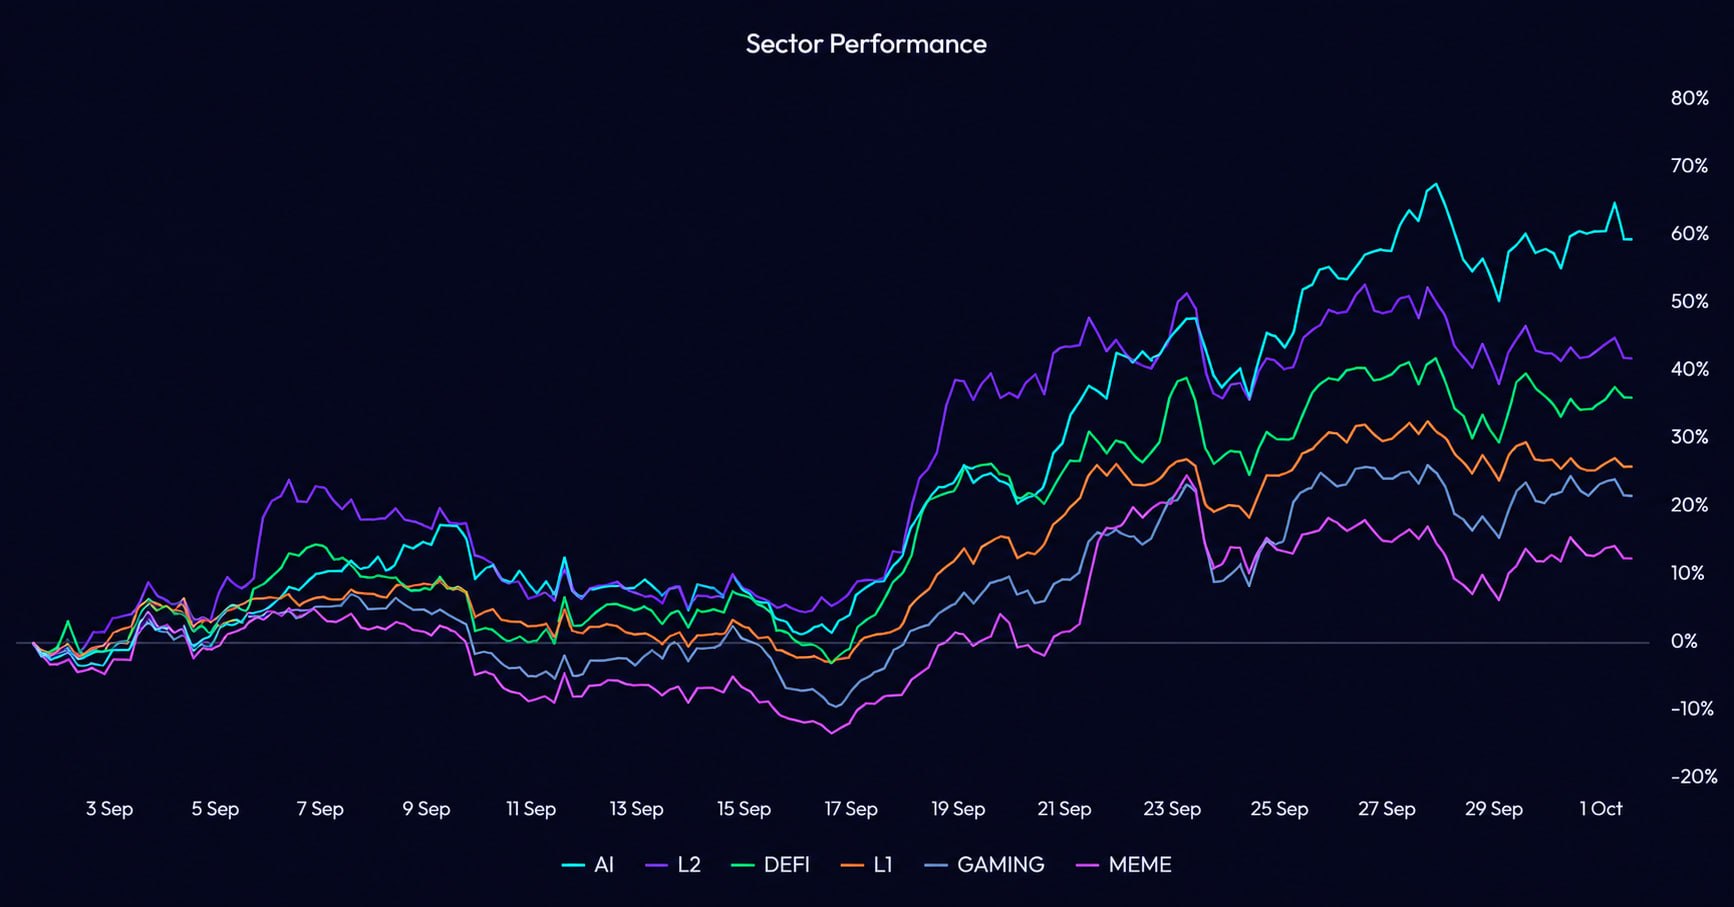
Task: Toggle DEFI legend item
Action: 771,865
